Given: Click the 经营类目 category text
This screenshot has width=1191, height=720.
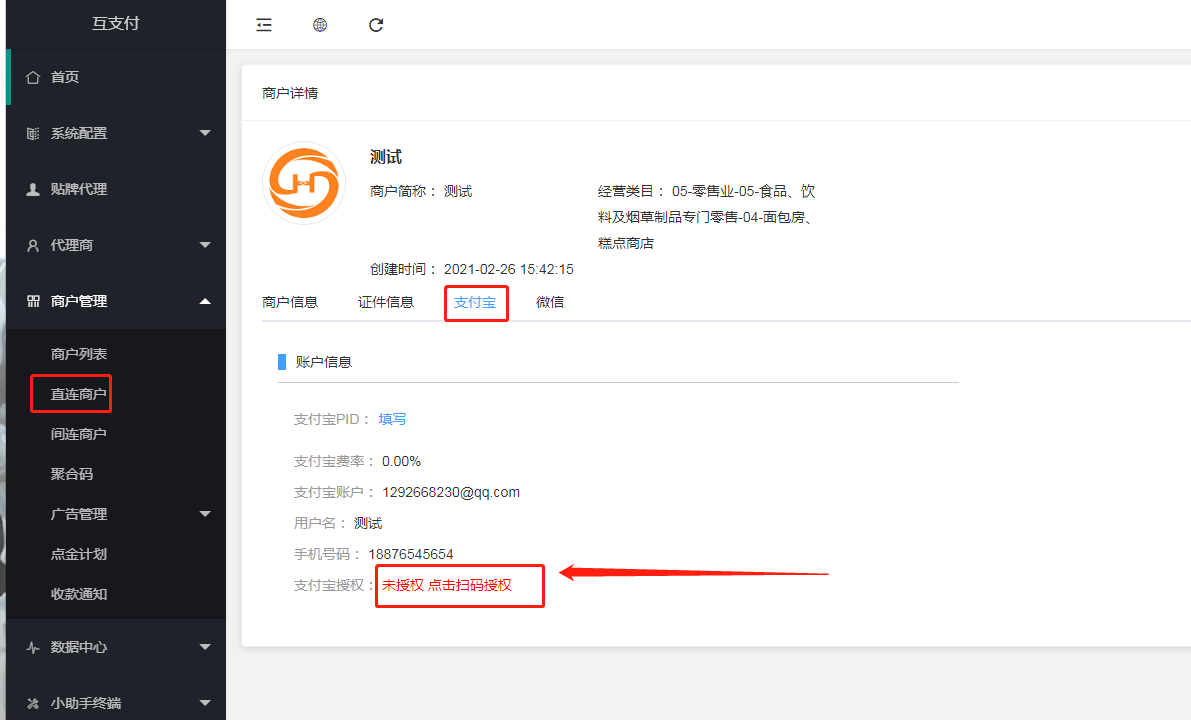Looking at the screenshot, I should [706, 217].
